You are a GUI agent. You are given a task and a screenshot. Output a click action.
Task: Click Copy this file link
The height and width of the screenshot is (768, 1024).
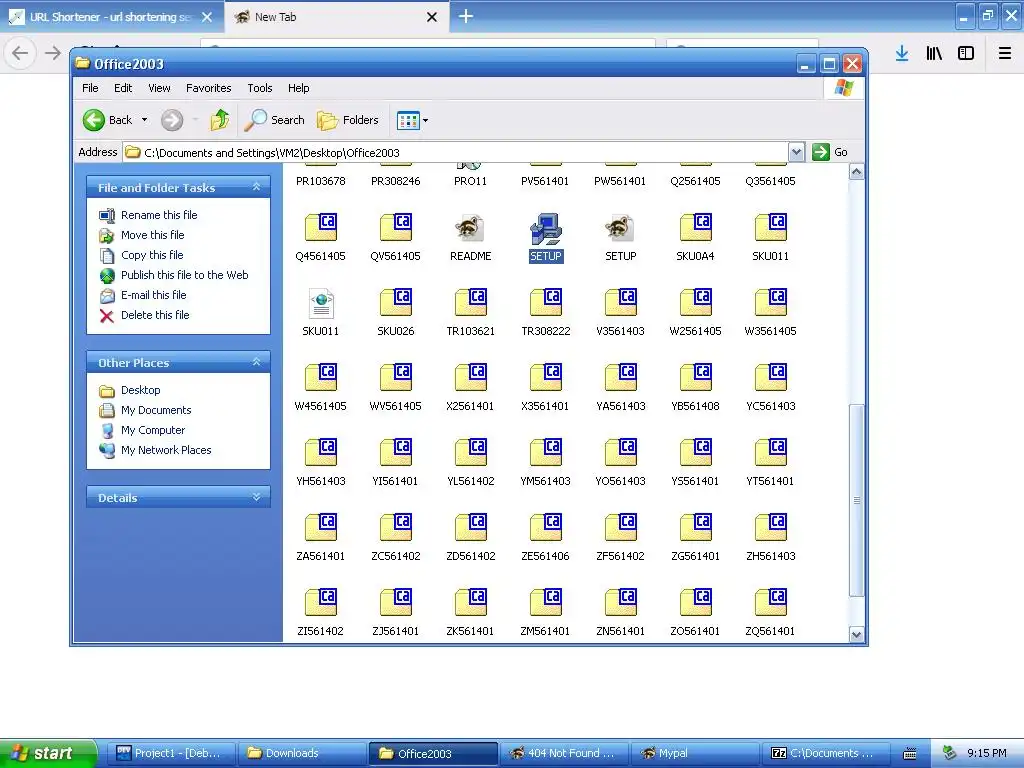click(152, 255)
